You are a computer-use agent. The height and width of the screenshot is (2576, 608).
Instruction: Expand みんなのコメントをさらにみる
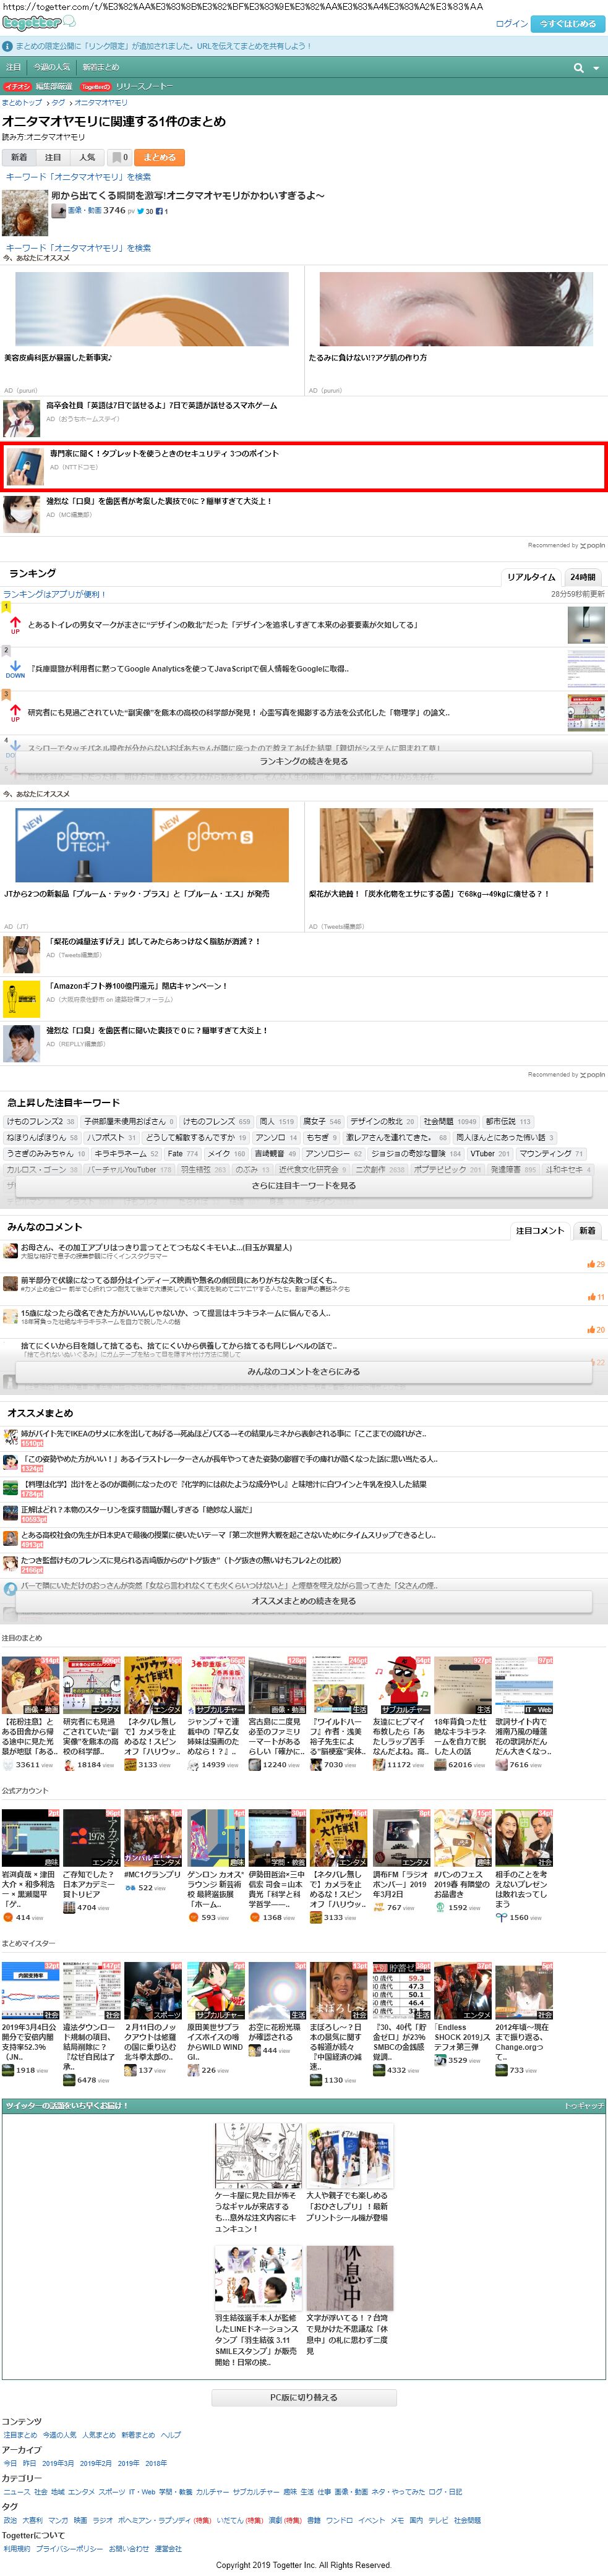304,1372
